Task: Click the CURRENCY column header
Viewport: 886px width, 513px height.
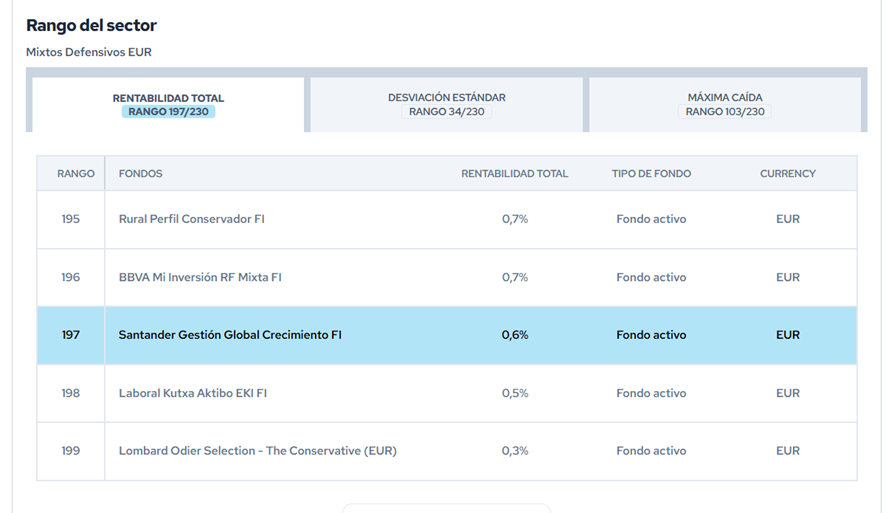Action: coord(788,173)
